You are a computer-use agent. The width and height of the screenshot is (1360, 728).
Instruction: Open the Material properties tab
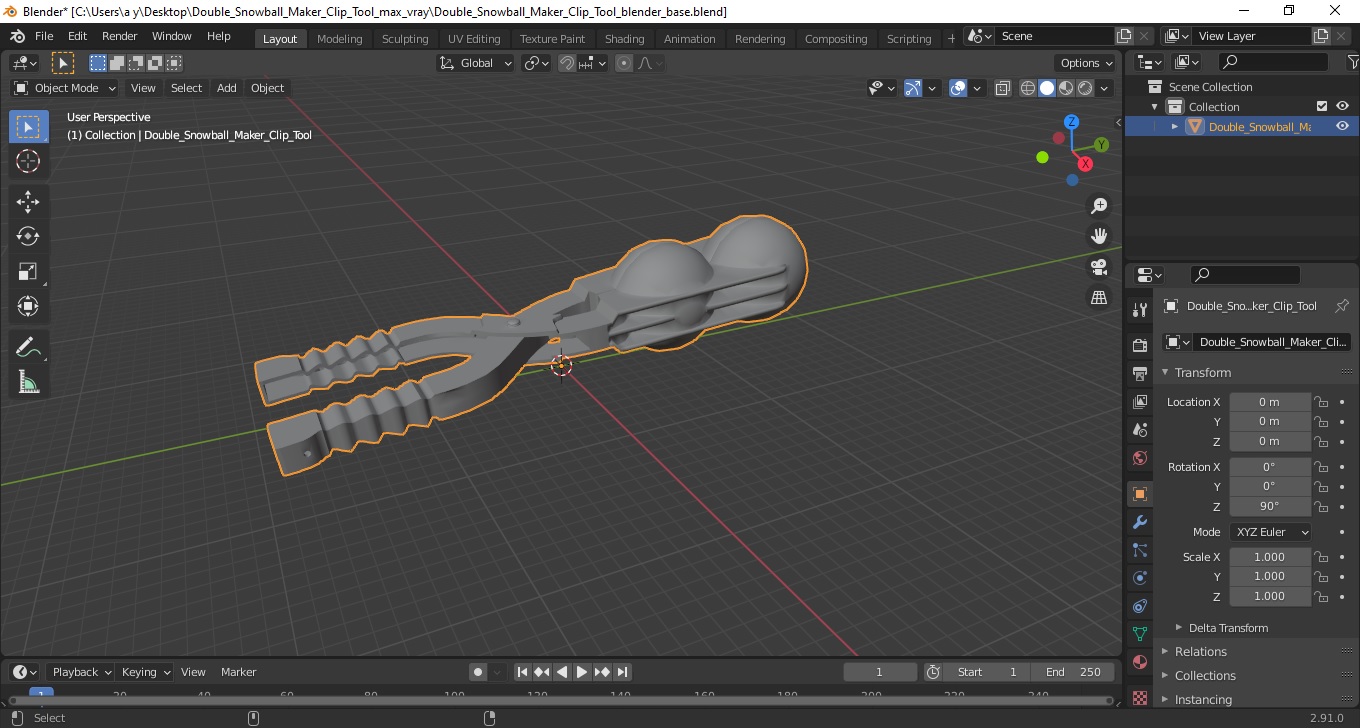pyautogui.click(x=1140, y=662)
